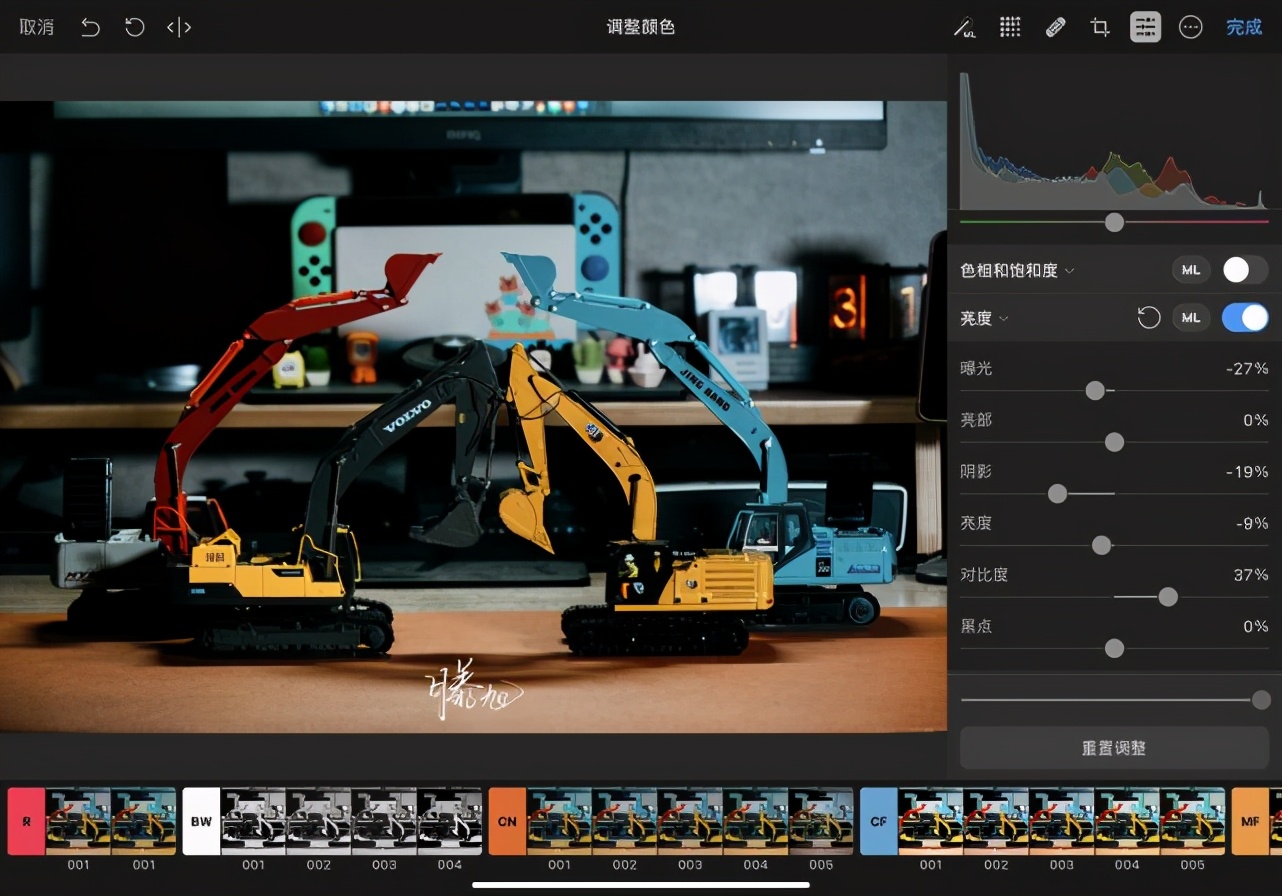Viewport: 1282px width, 896px height.
Task: Reset the 亮度 section with the circular arrow
Action: pos(1149,318)
